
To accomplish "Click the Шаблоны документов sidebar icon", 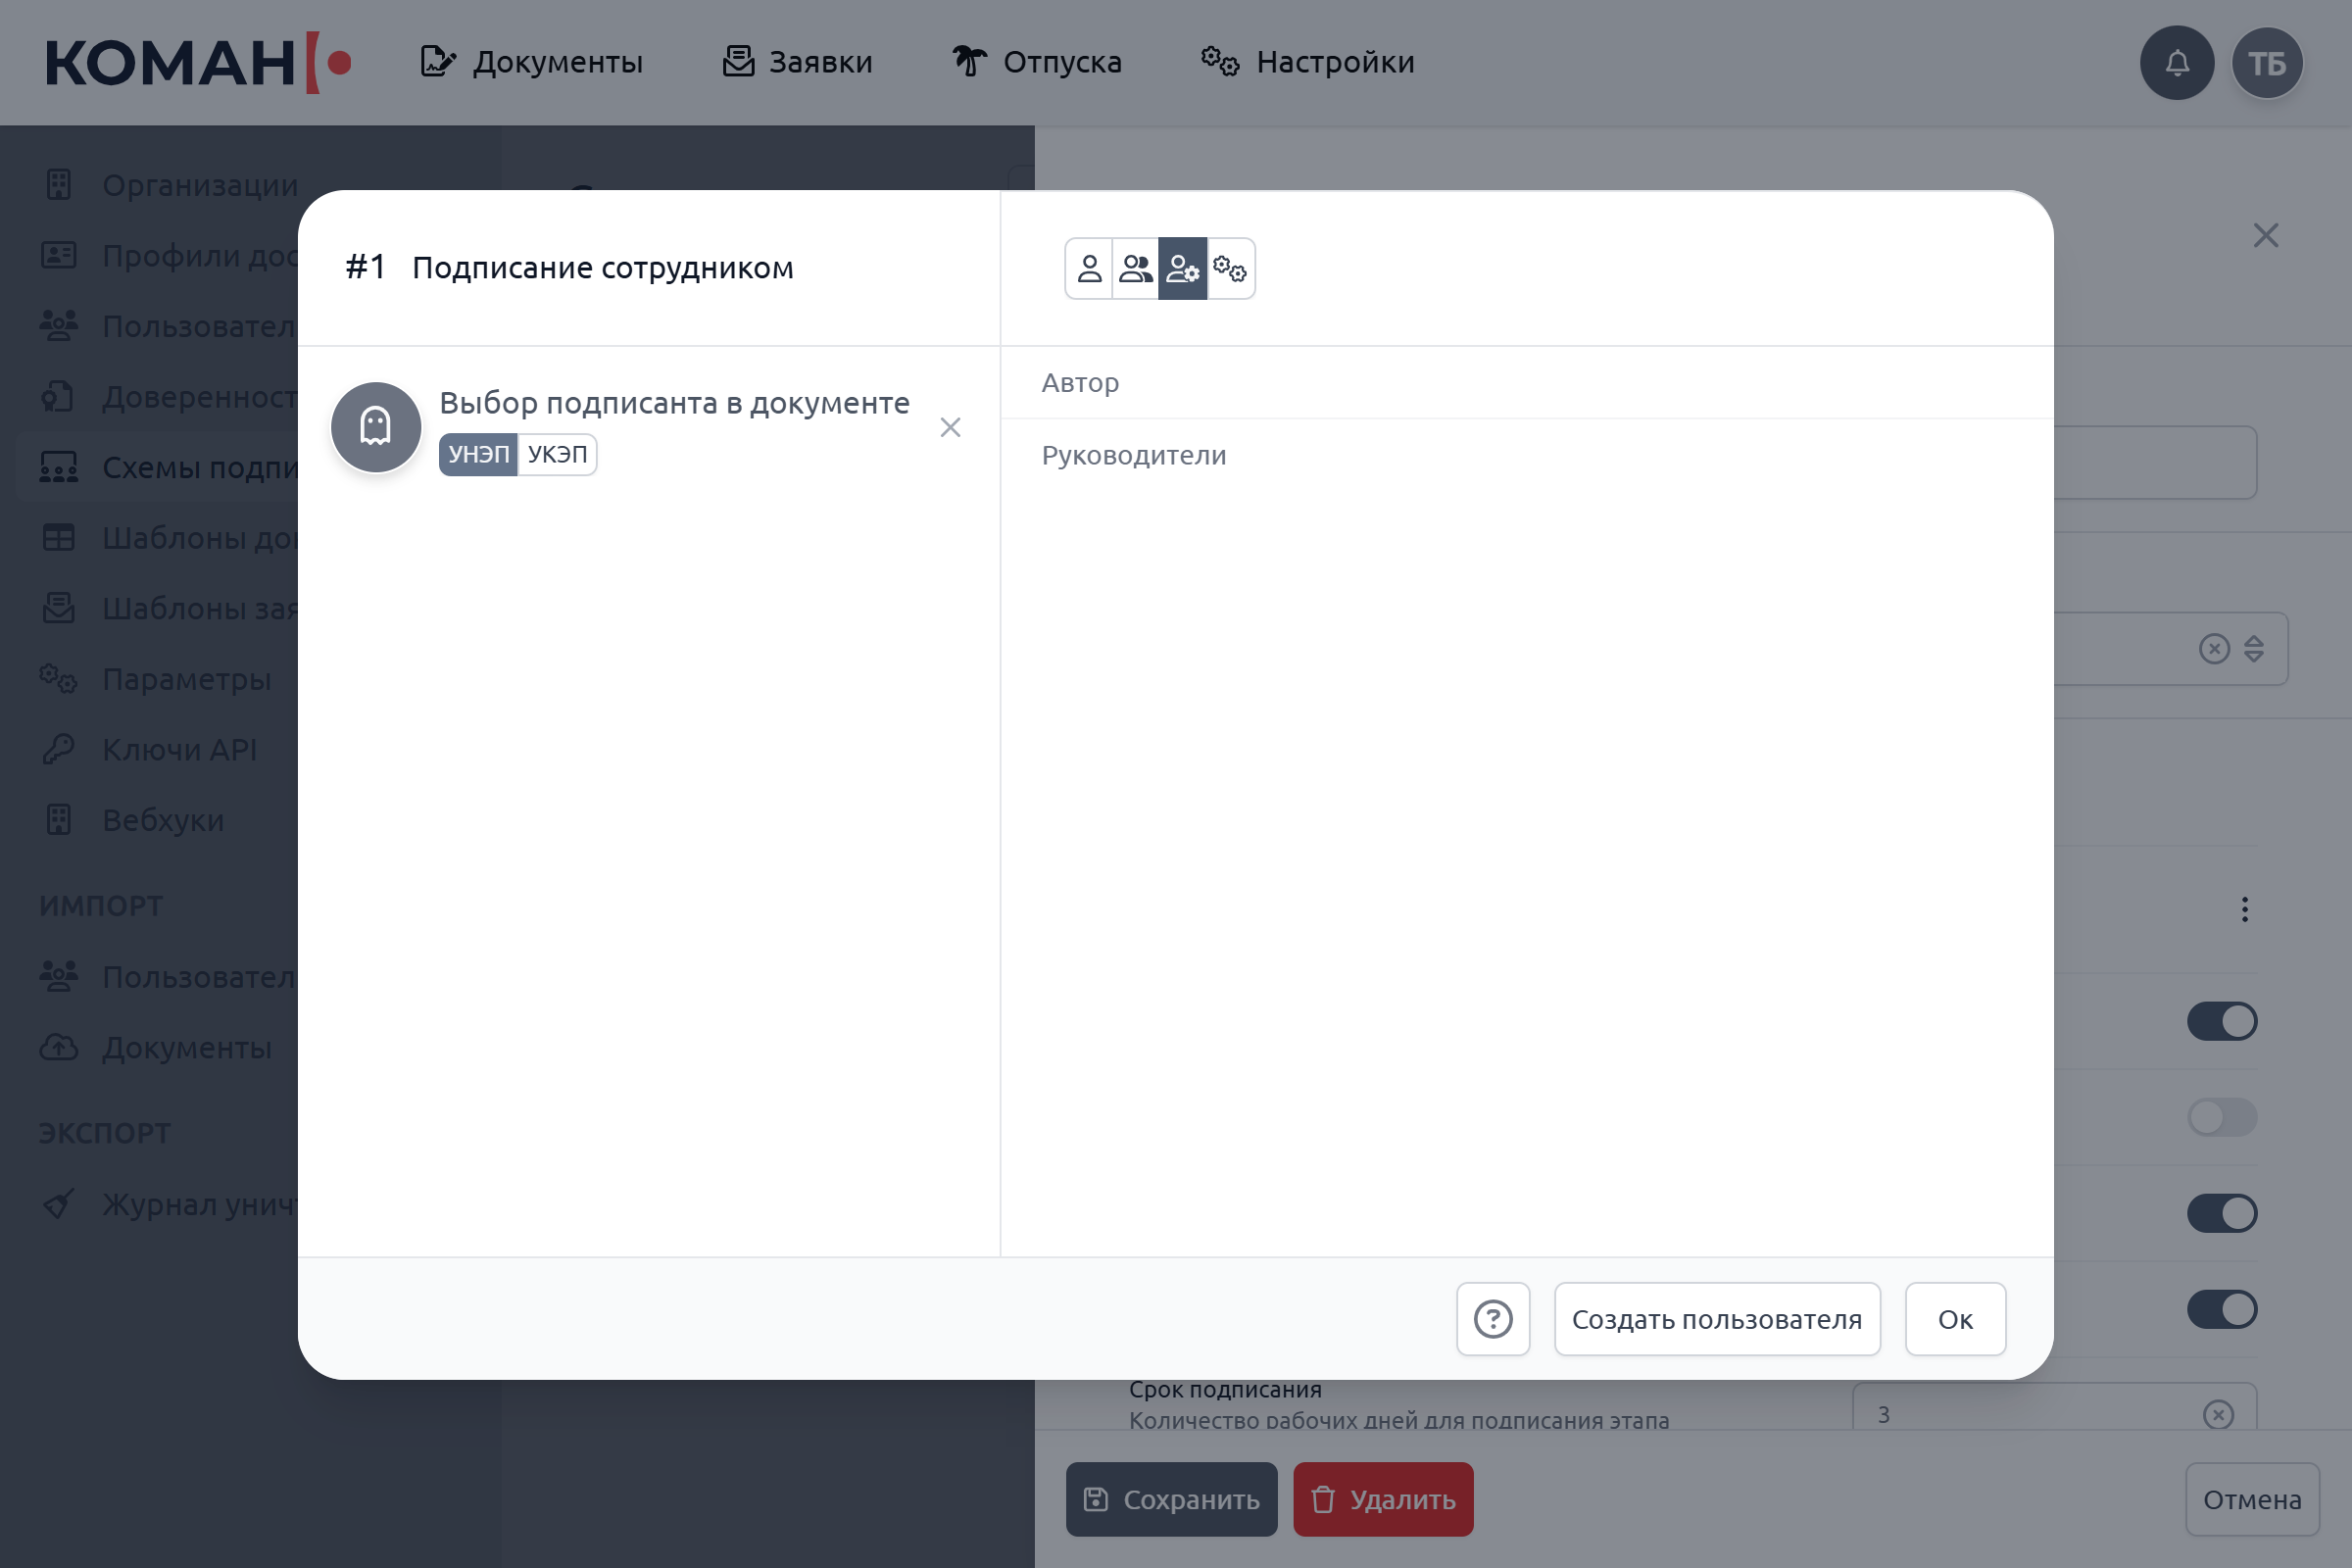I will point(59,538).
